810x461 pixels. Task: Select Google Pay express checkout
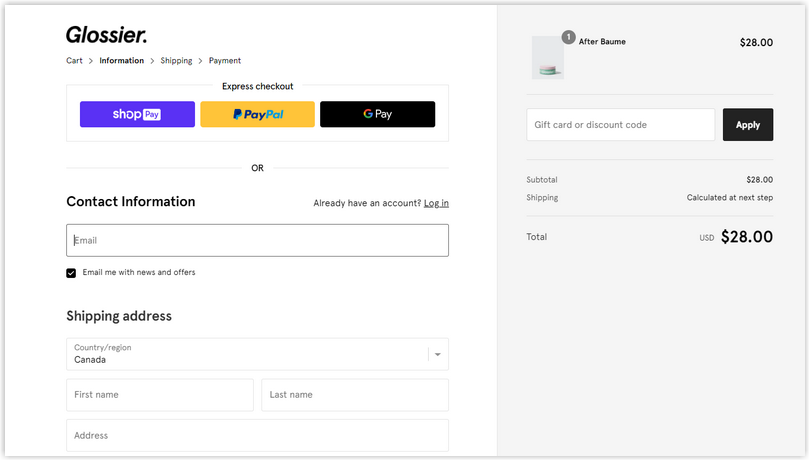pos(377,114)
